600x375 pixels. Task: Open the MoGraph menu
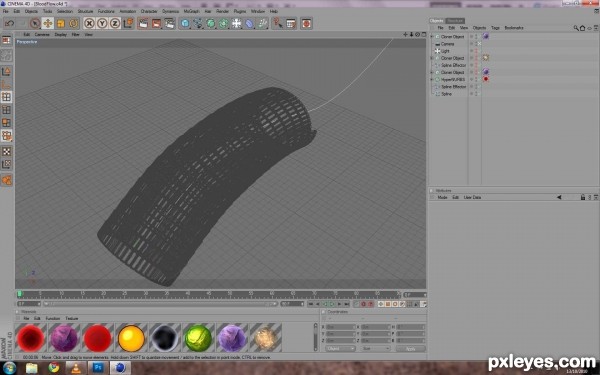191,11
